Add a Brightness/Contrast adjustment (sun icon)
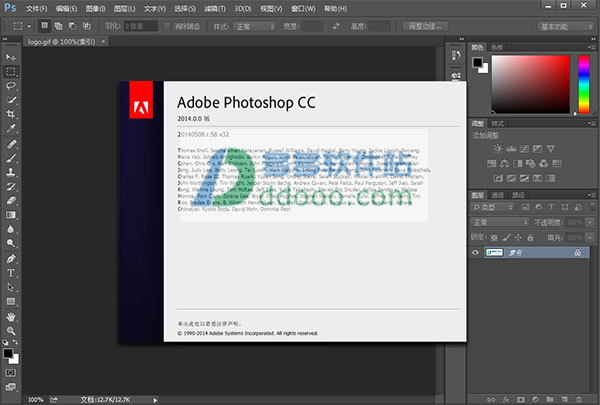Screen dimensions: 600x405 coord(497,149)
